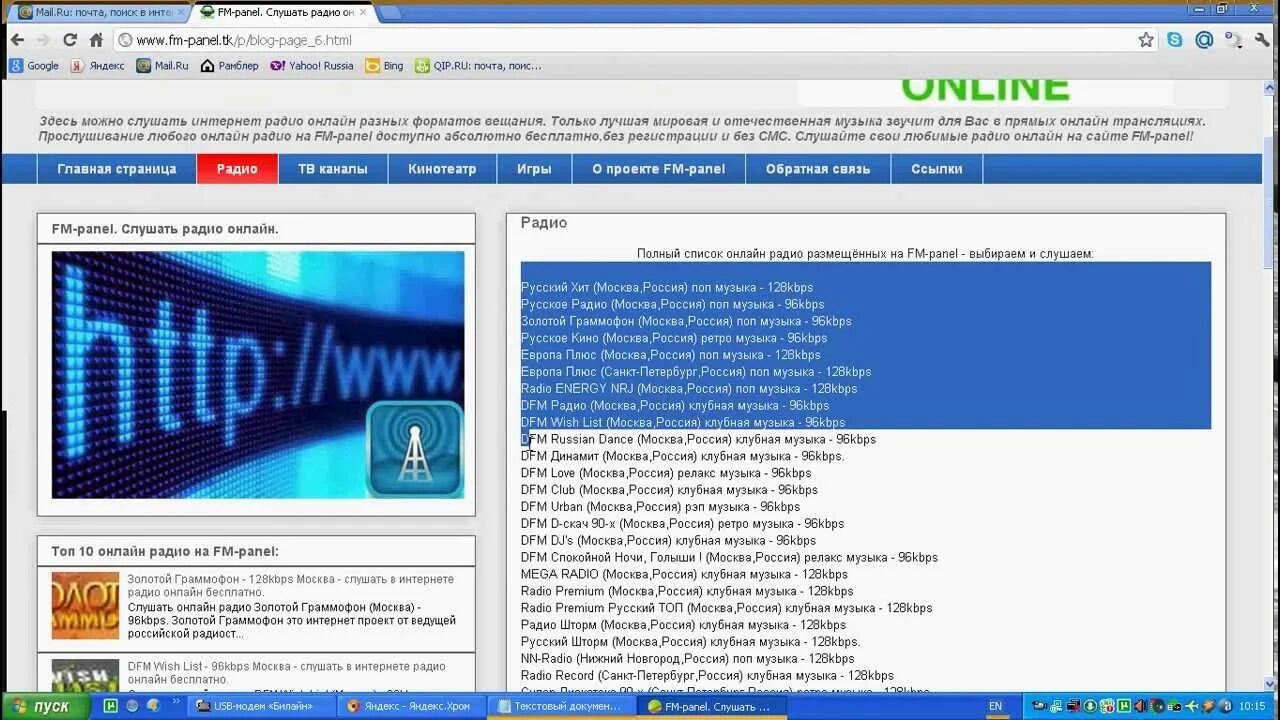Select Radio ENERGY NRJ station
Viewport: 1280px width, 720px height.
tap(689, 388)
